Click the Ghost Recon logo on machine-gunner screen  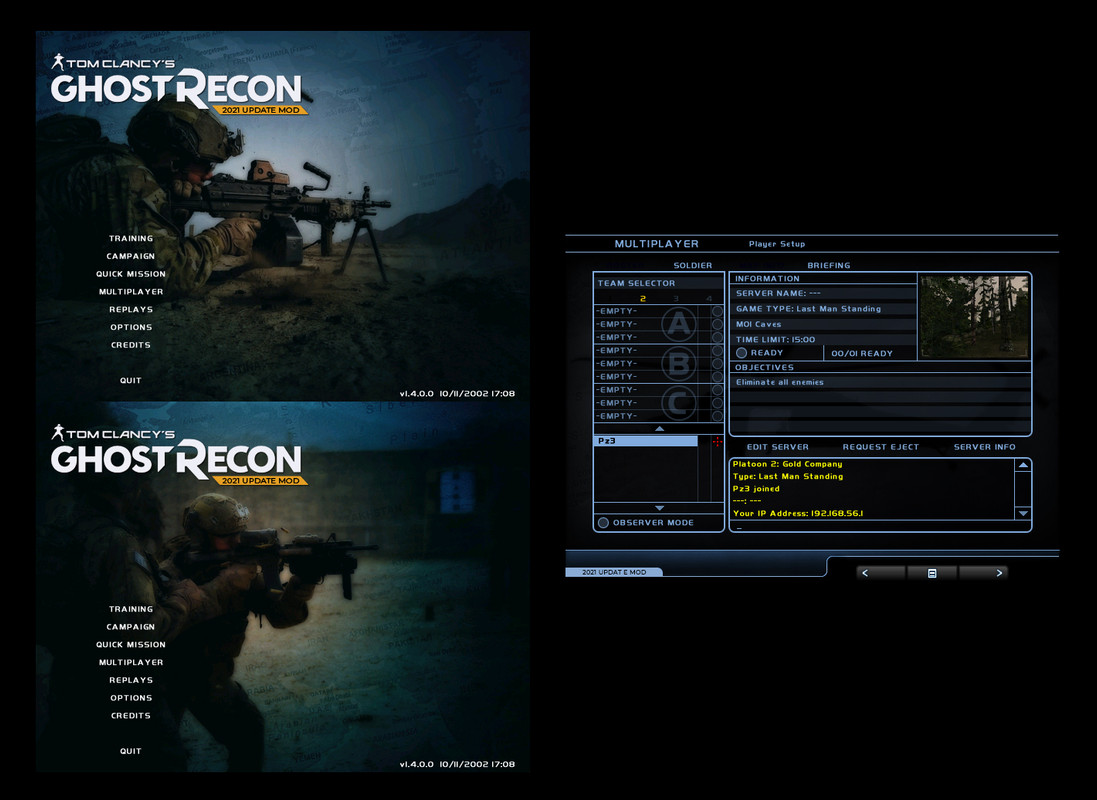tap(178, 84)
